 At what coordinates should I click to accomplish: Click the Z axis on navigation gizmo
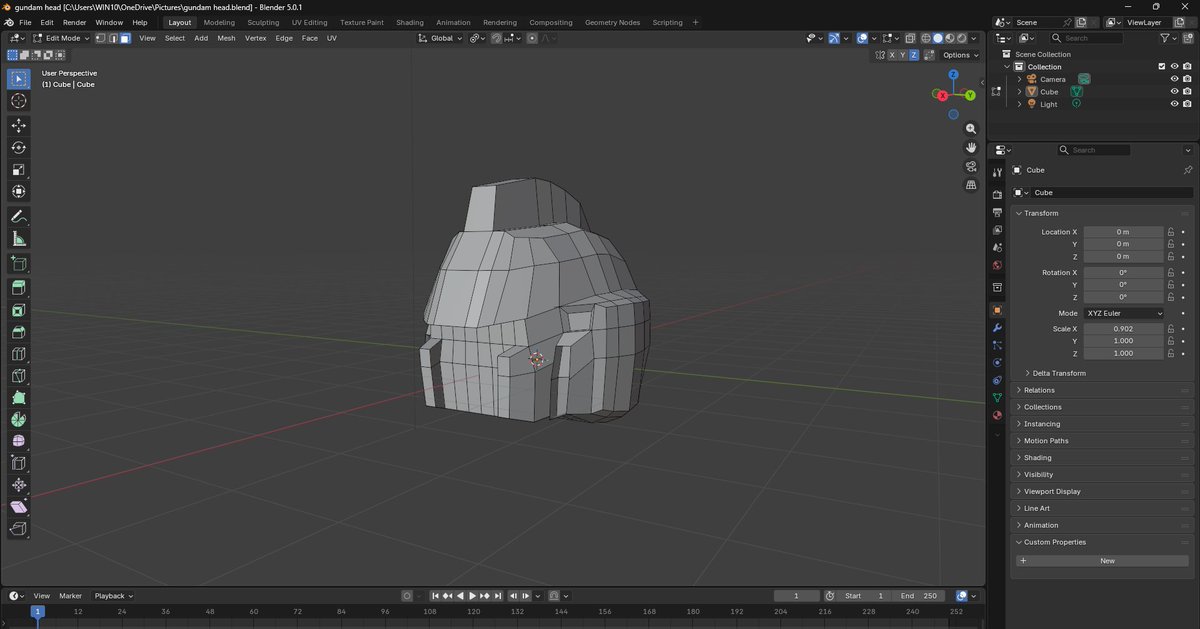(954, 74)
